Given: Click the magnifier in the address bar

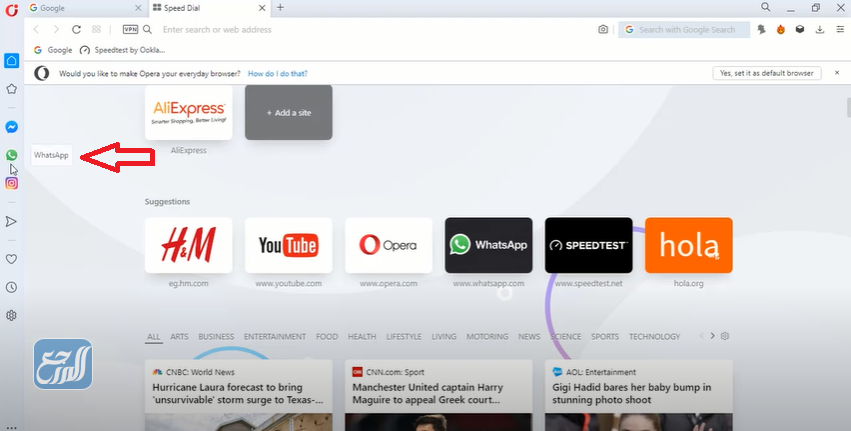Looking at the screenshot, I should (148, 29).
